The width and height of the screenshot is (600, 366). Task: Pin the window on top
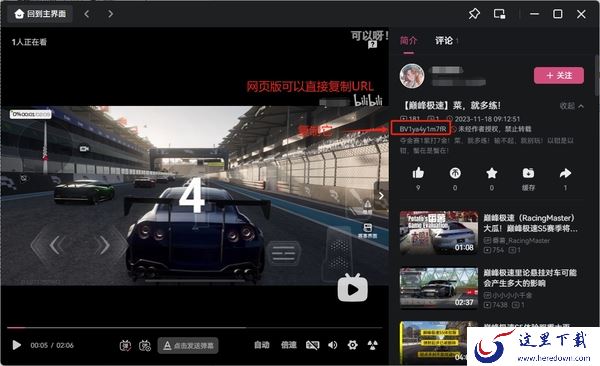(x=474, y=14)
